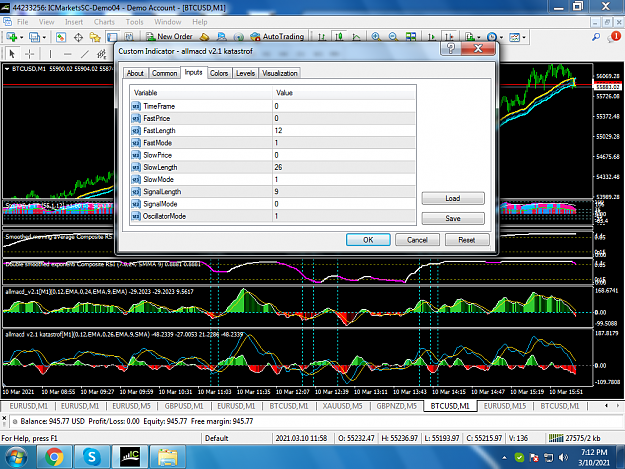
Task: Toggle the Auto Scroll chart icon
Action: coord(431,37)
